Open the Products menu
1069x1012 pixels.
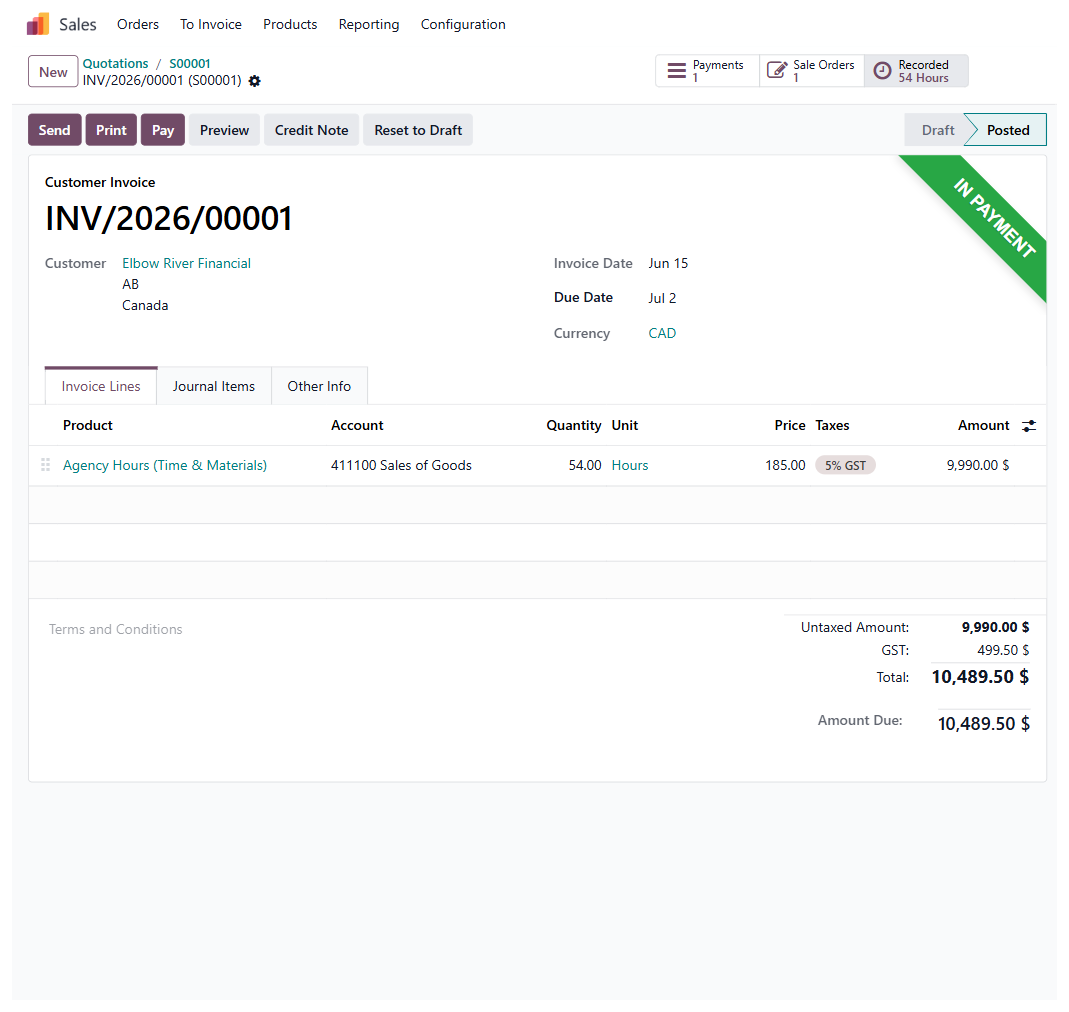(290, 25)
